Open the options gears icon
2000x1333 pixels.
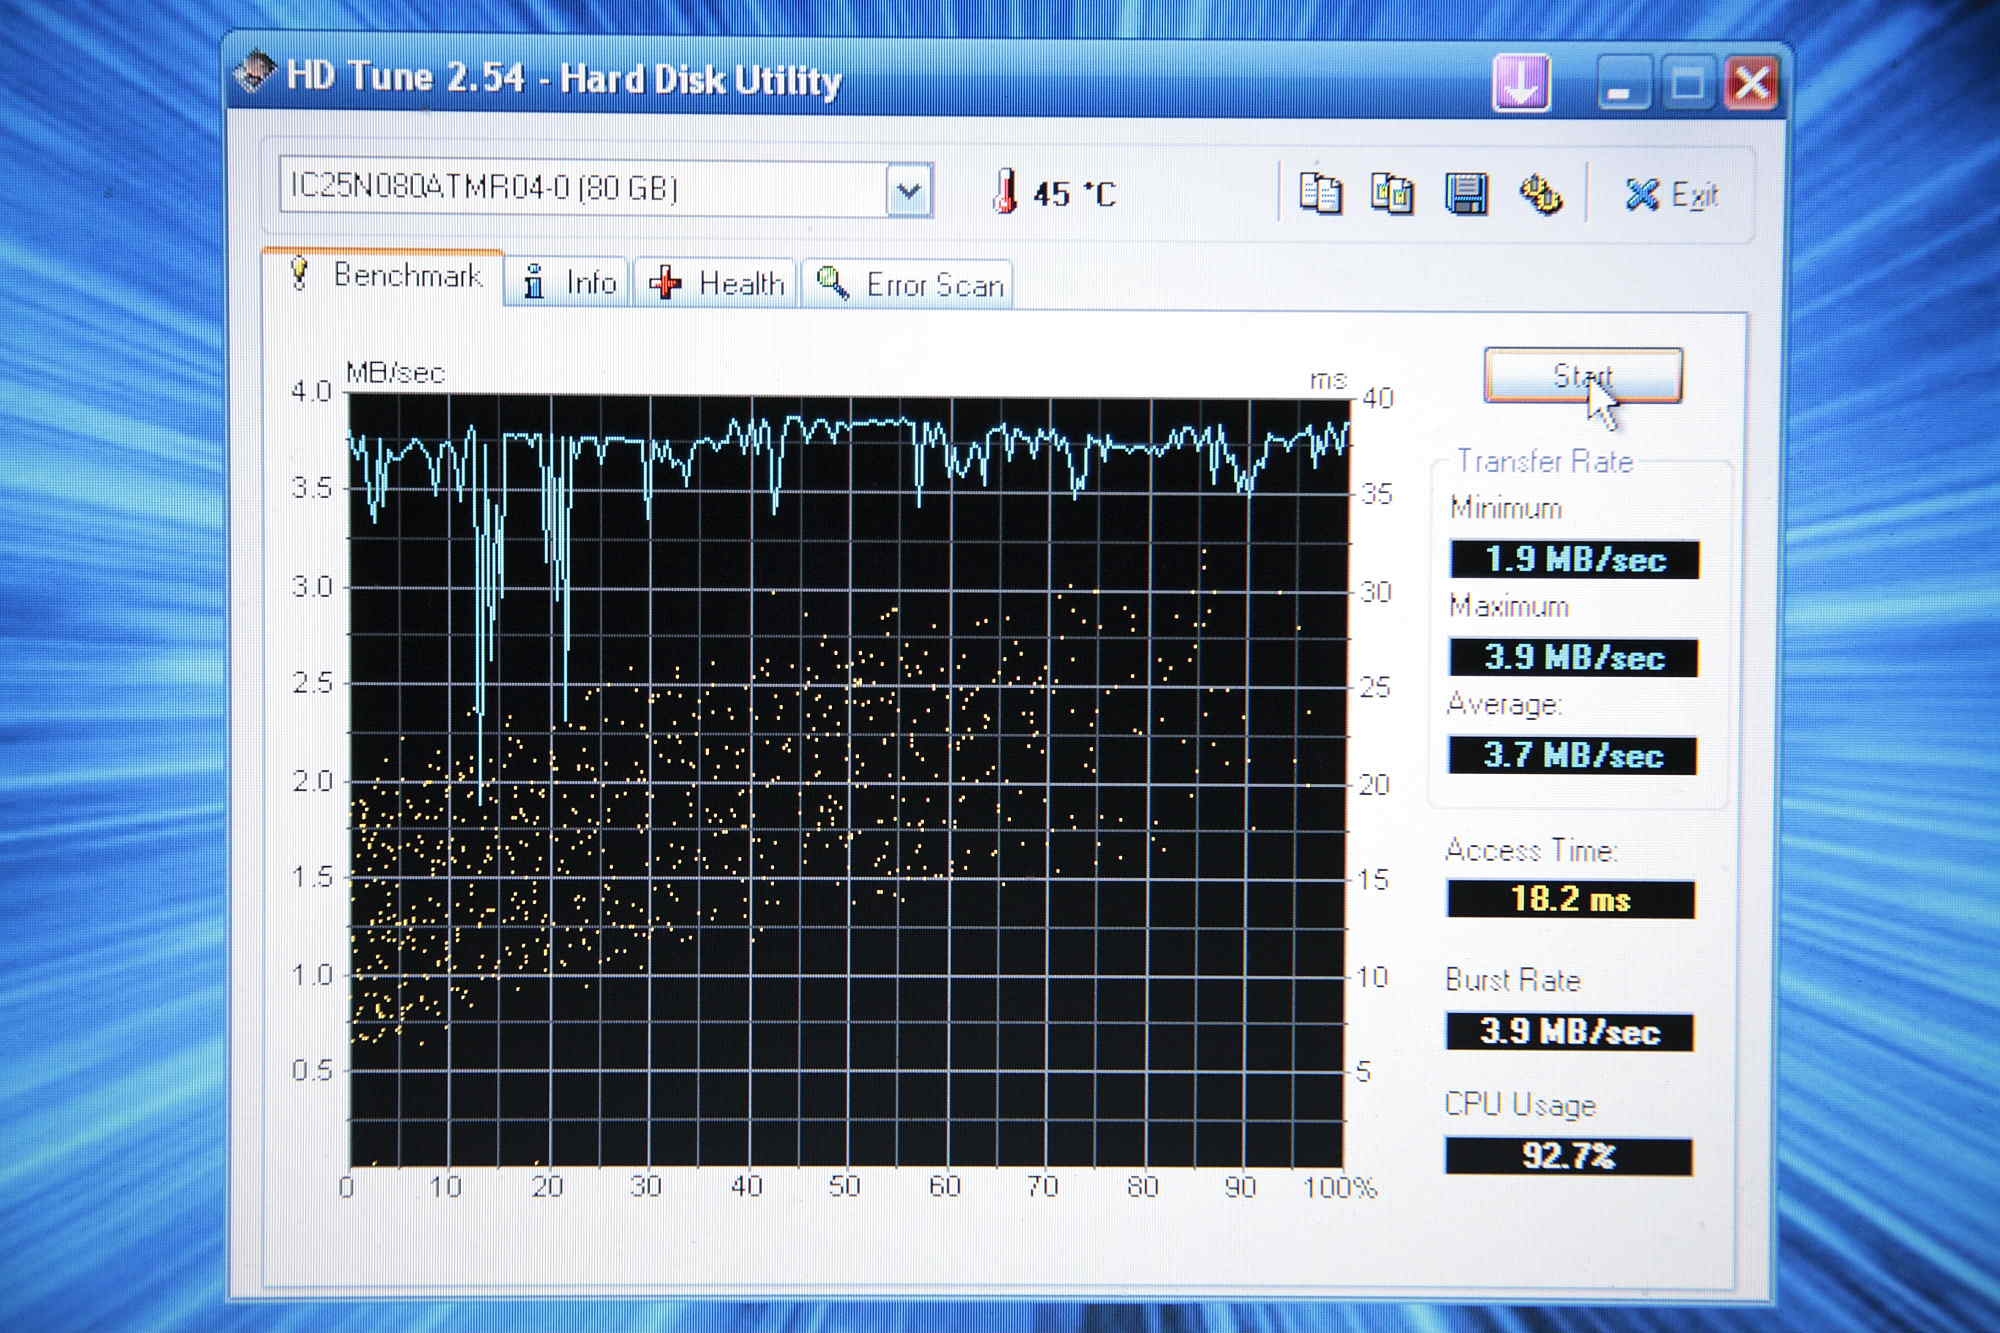click(x=1540, y=194)
